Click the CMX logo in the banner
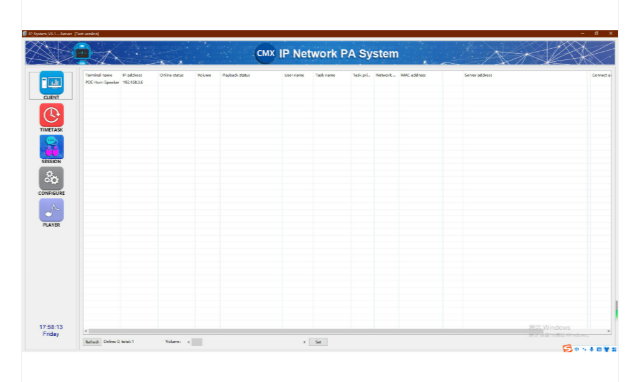 265,53
